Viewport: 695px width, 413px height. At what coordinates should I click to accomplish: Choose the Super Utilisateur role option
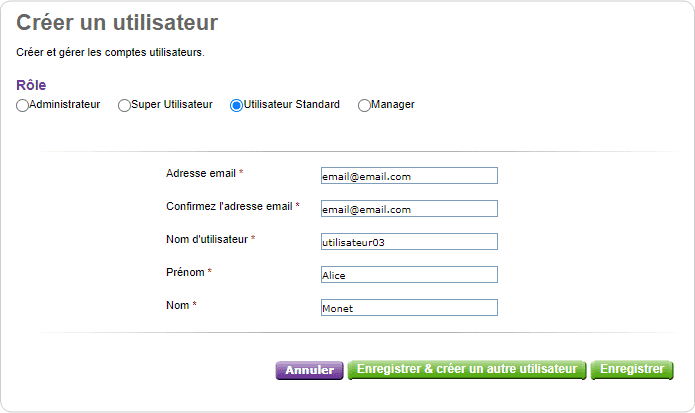(124, 105)
